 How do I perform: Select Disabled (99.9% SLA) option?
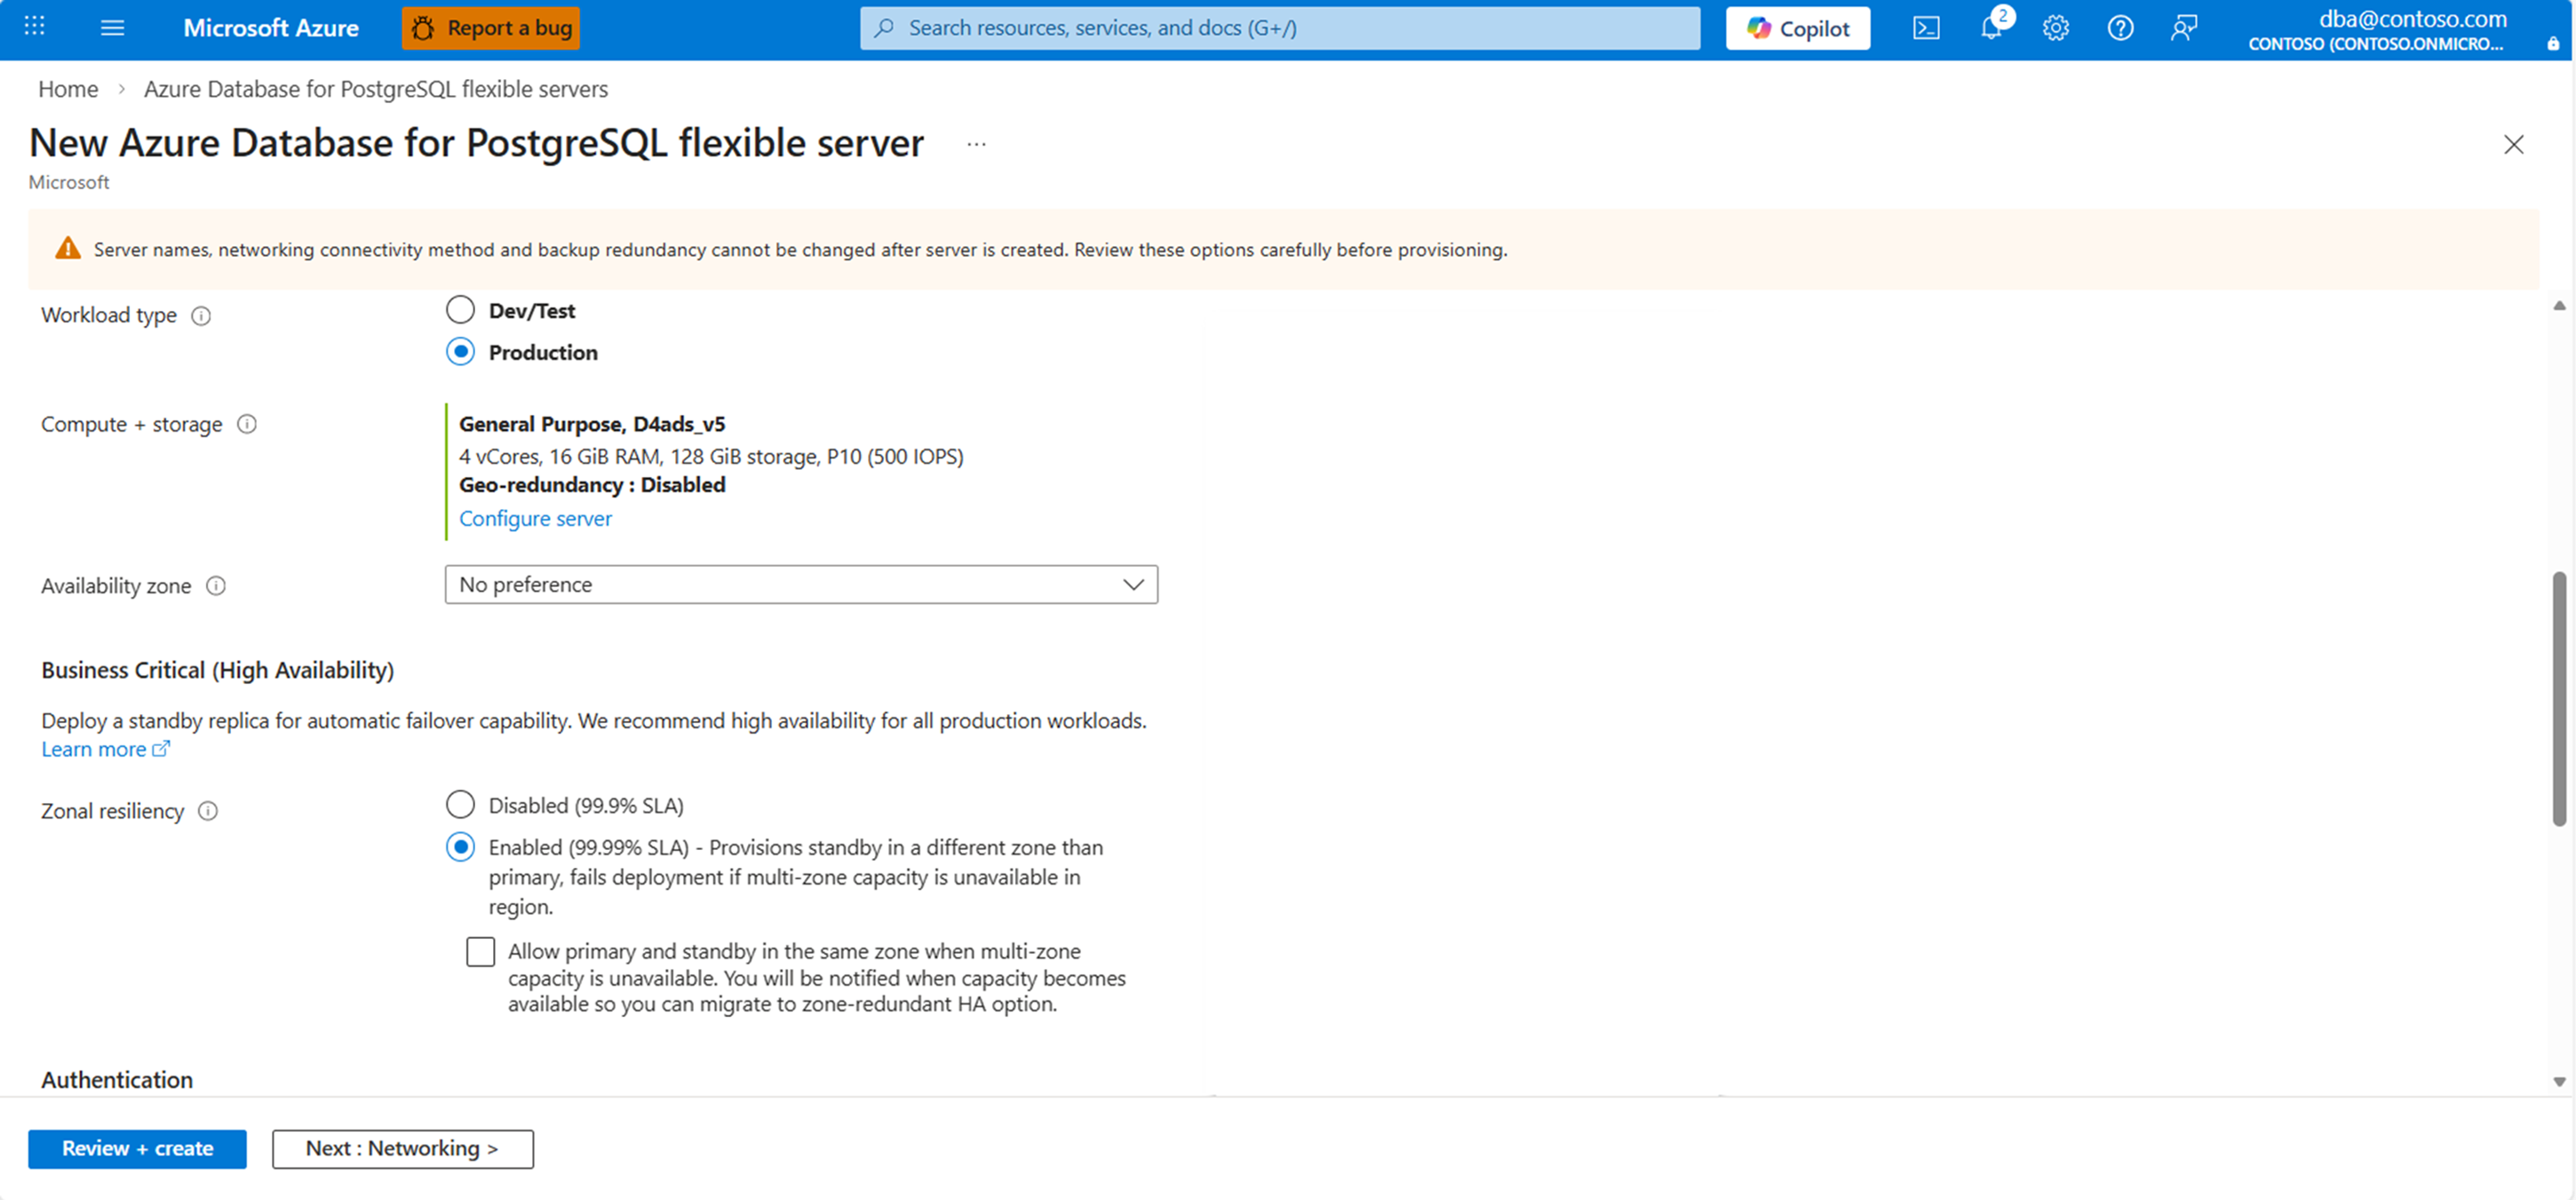pyautogui.click(x=460, y=805)
